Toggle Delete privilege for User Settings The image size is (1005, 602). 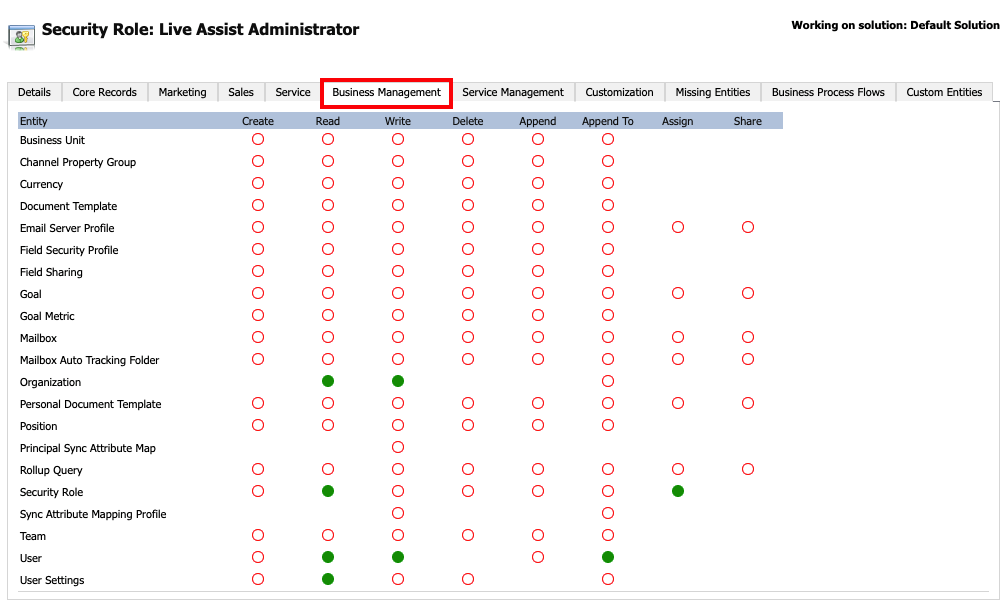click(468, 580)
